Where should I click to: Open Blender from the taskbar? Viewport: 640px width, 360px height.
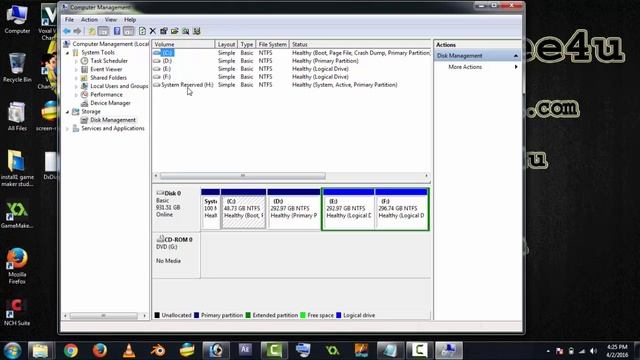pyautogui.click(x=158, y=350)
